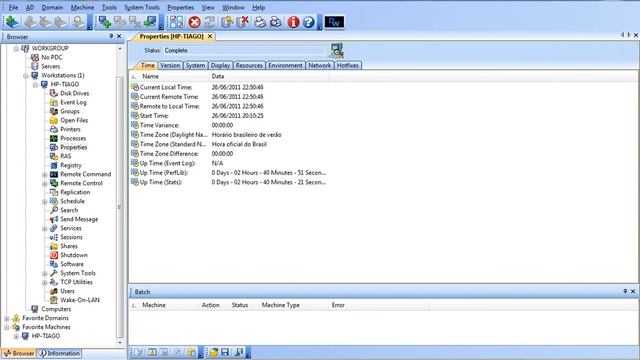This screenshot has width=640, height=360.
Task: Select the Start Time row
Action: point(229,116)
